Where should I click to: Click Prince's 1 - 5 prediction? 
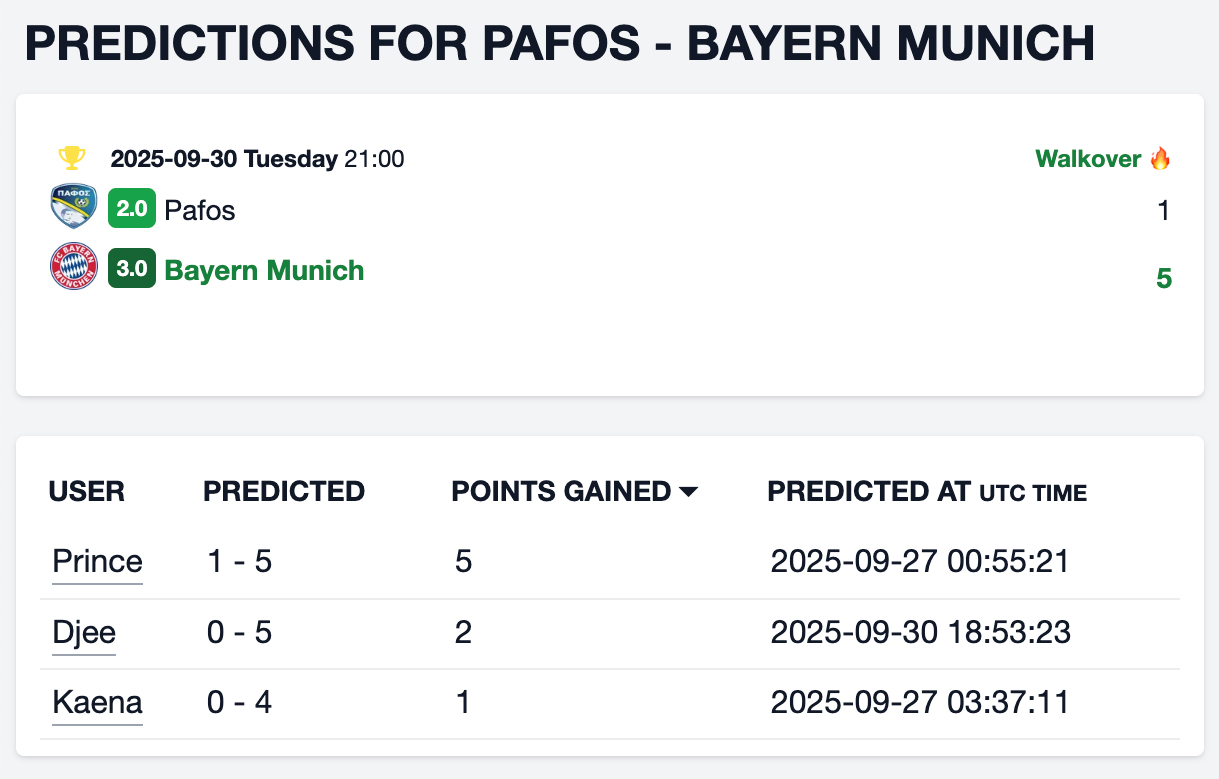pyautogui.click(x=239, y=562)
